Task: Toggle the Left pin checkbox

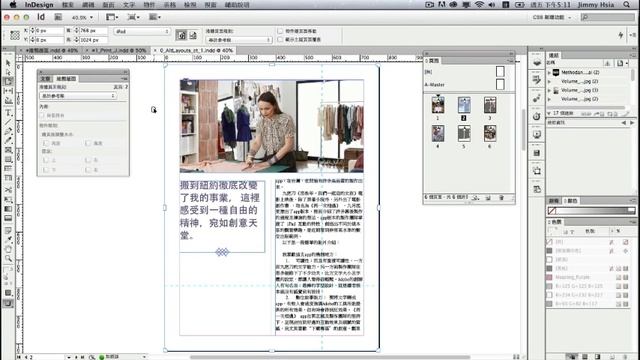Action: pos(88,160)
